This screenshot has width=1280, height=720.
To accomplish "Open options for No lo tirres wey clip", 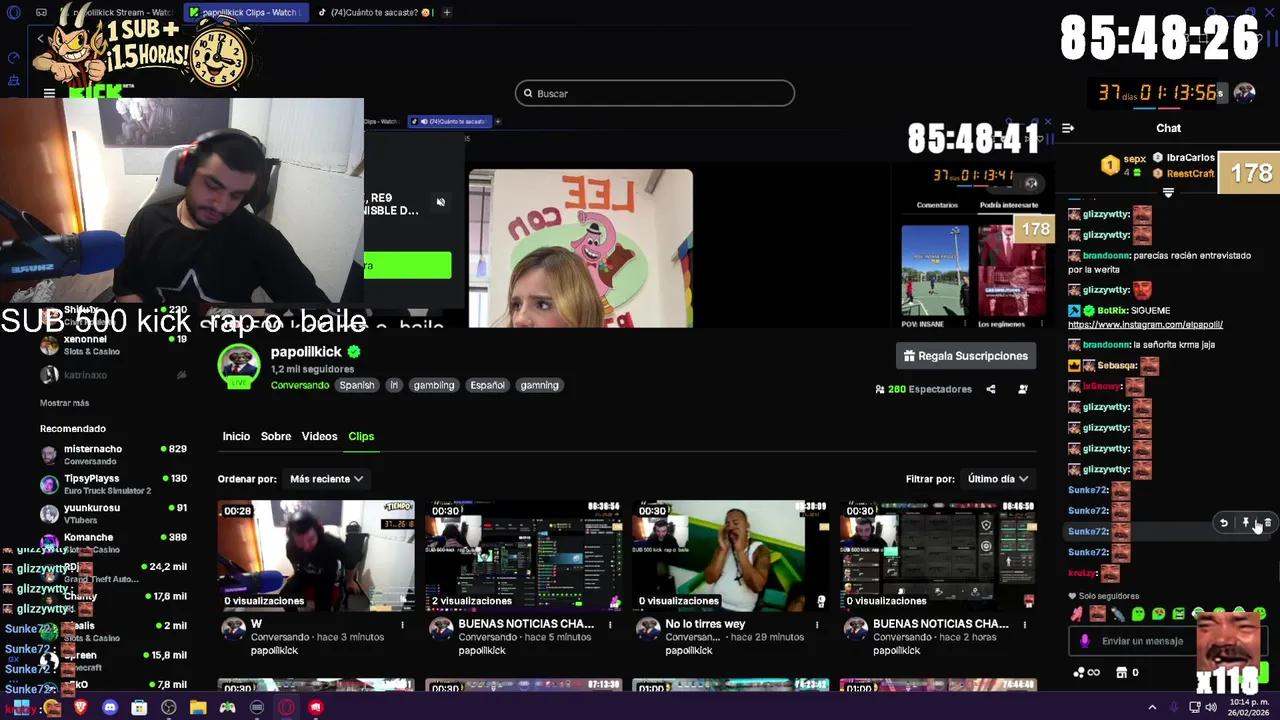I will click(x=817, y=625).
